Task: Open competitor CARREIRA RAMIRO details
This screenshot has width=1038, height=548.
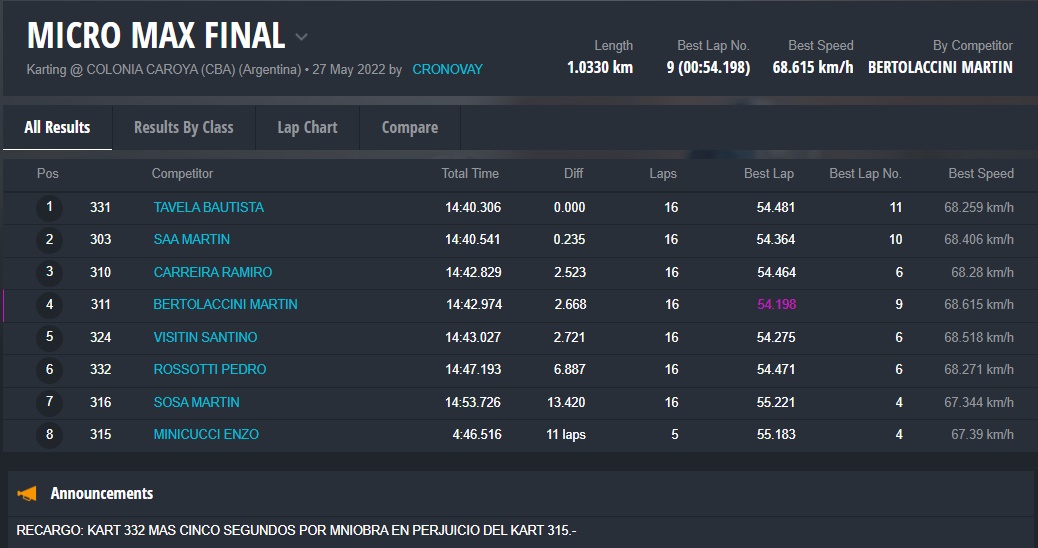Action: (212, 273)
